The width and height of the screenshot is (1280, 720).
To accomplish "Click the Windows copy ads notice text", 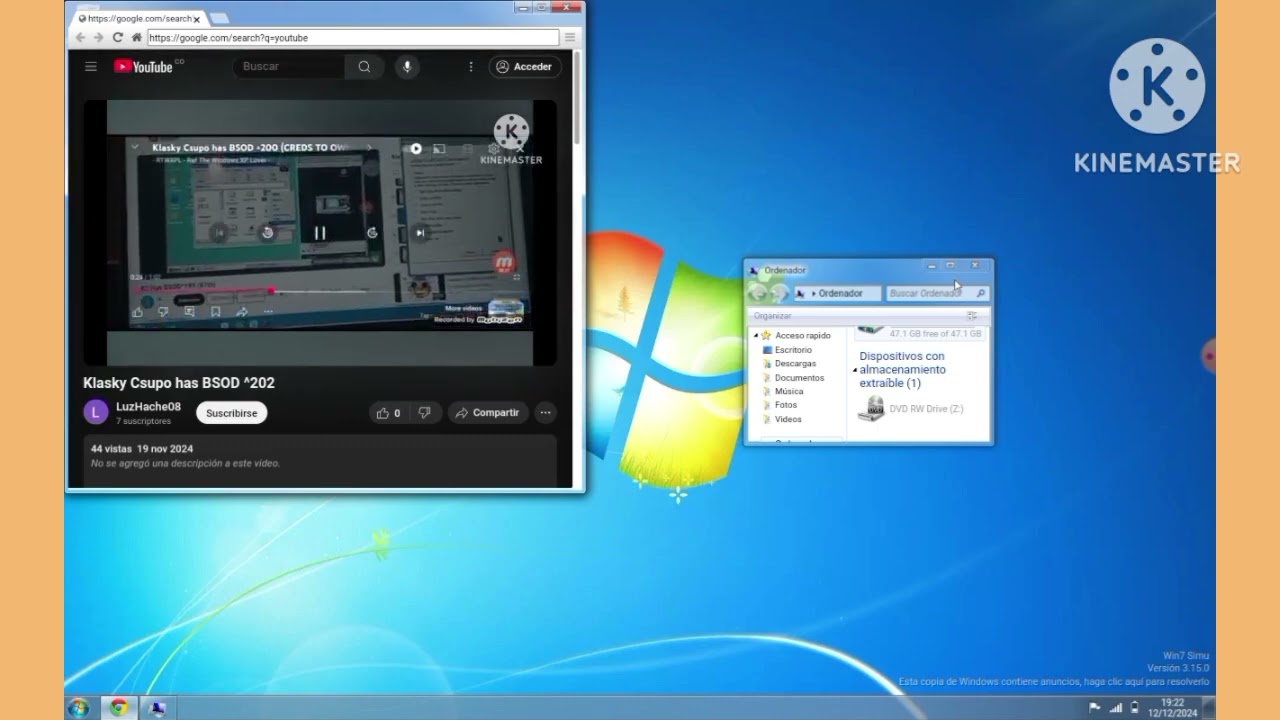I will (1054, 682).
